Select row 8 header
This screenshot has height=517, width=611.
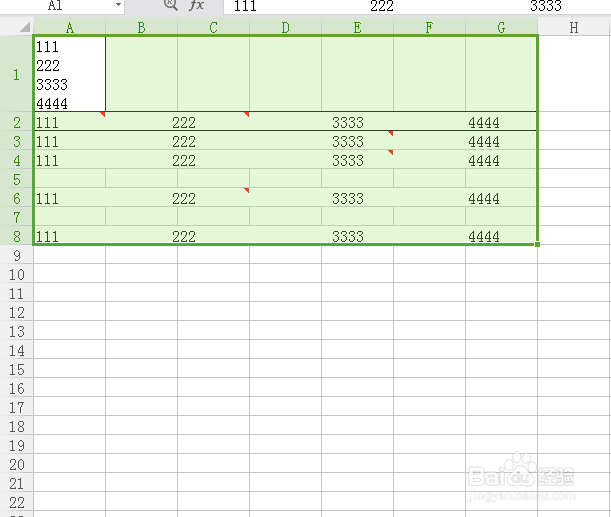point(16,236)
